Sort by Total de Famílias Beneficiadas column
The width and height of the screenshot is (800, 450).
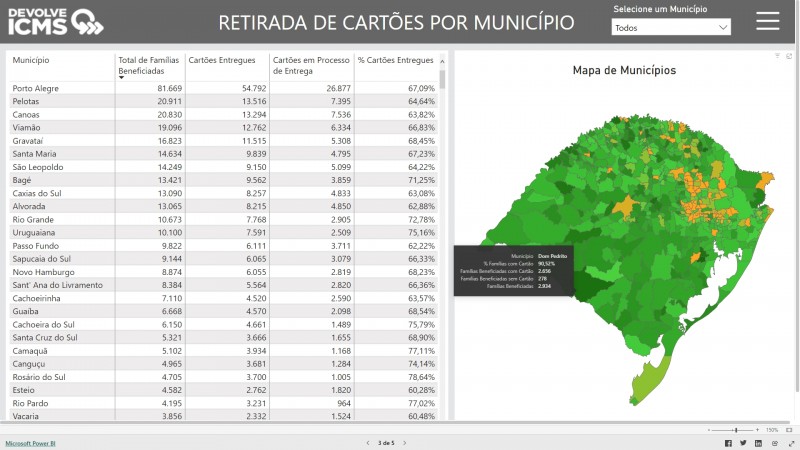tap(149, 66)
